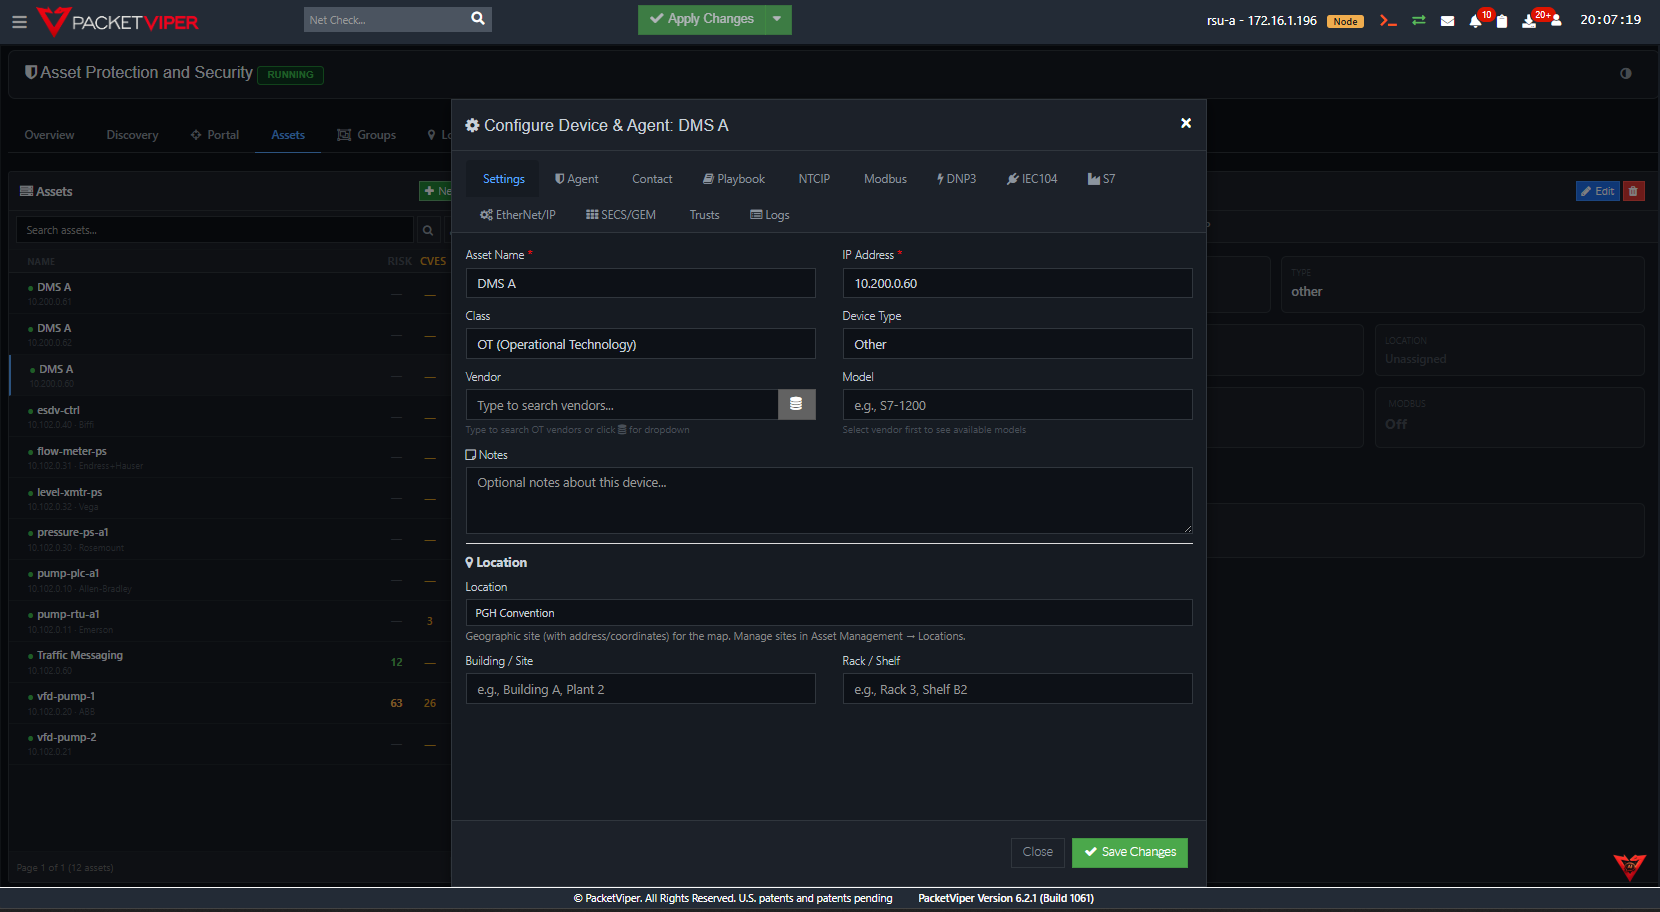Open the clipboard icon in the header
The width and height of the screenshot is (1660, 912).
coord(1502,21)
